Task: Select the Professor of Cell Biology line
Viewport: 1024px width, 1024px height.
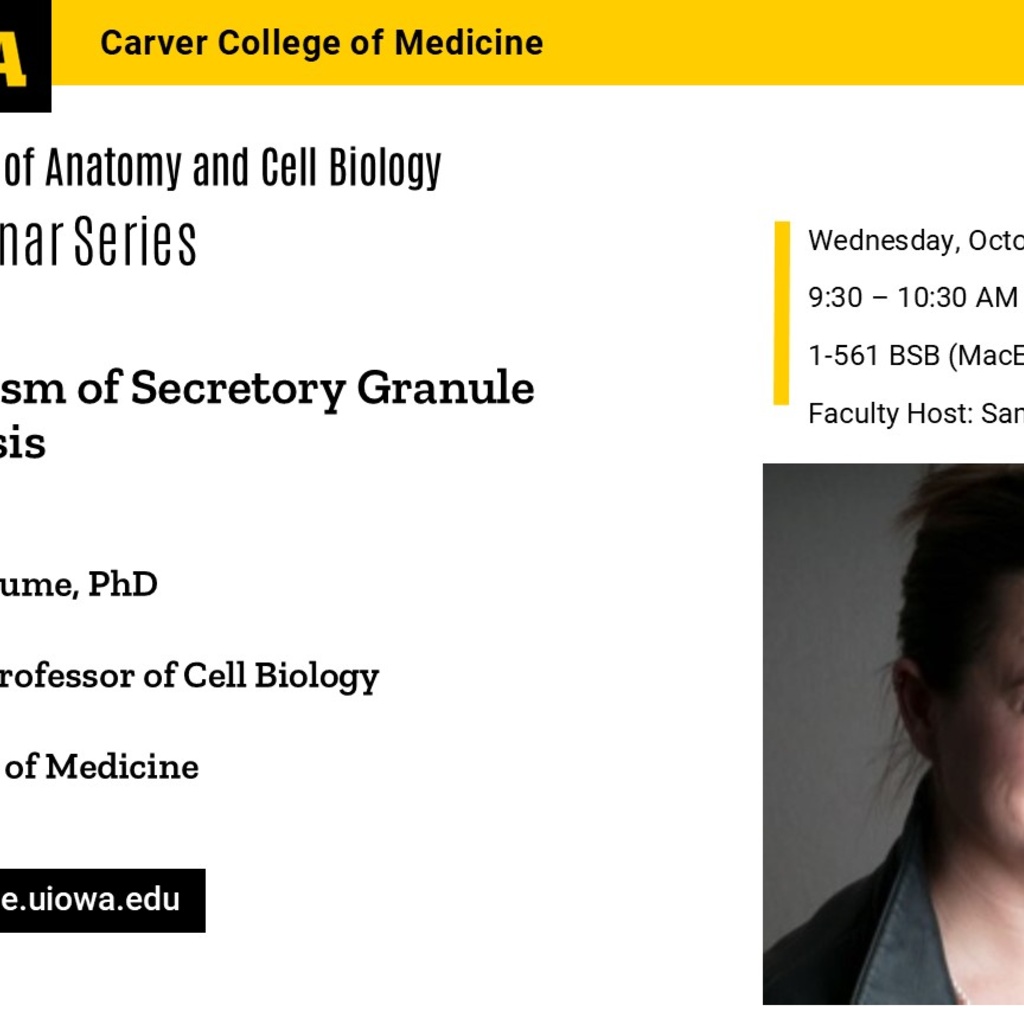Action: [x=190, y=676]
